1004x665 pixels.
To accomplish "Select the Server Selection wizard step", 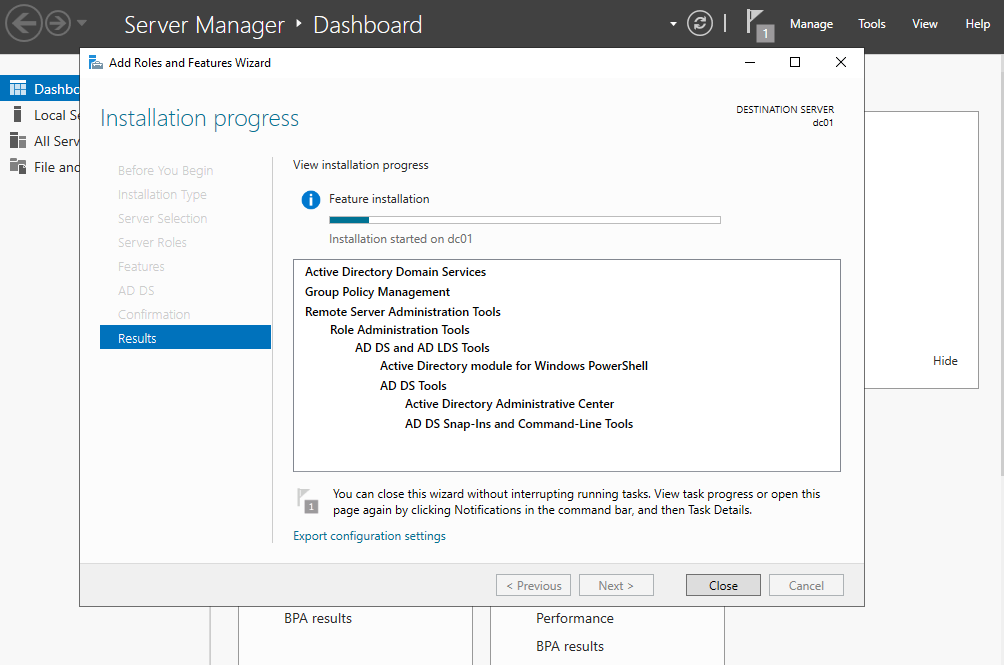I will [163, 218].
